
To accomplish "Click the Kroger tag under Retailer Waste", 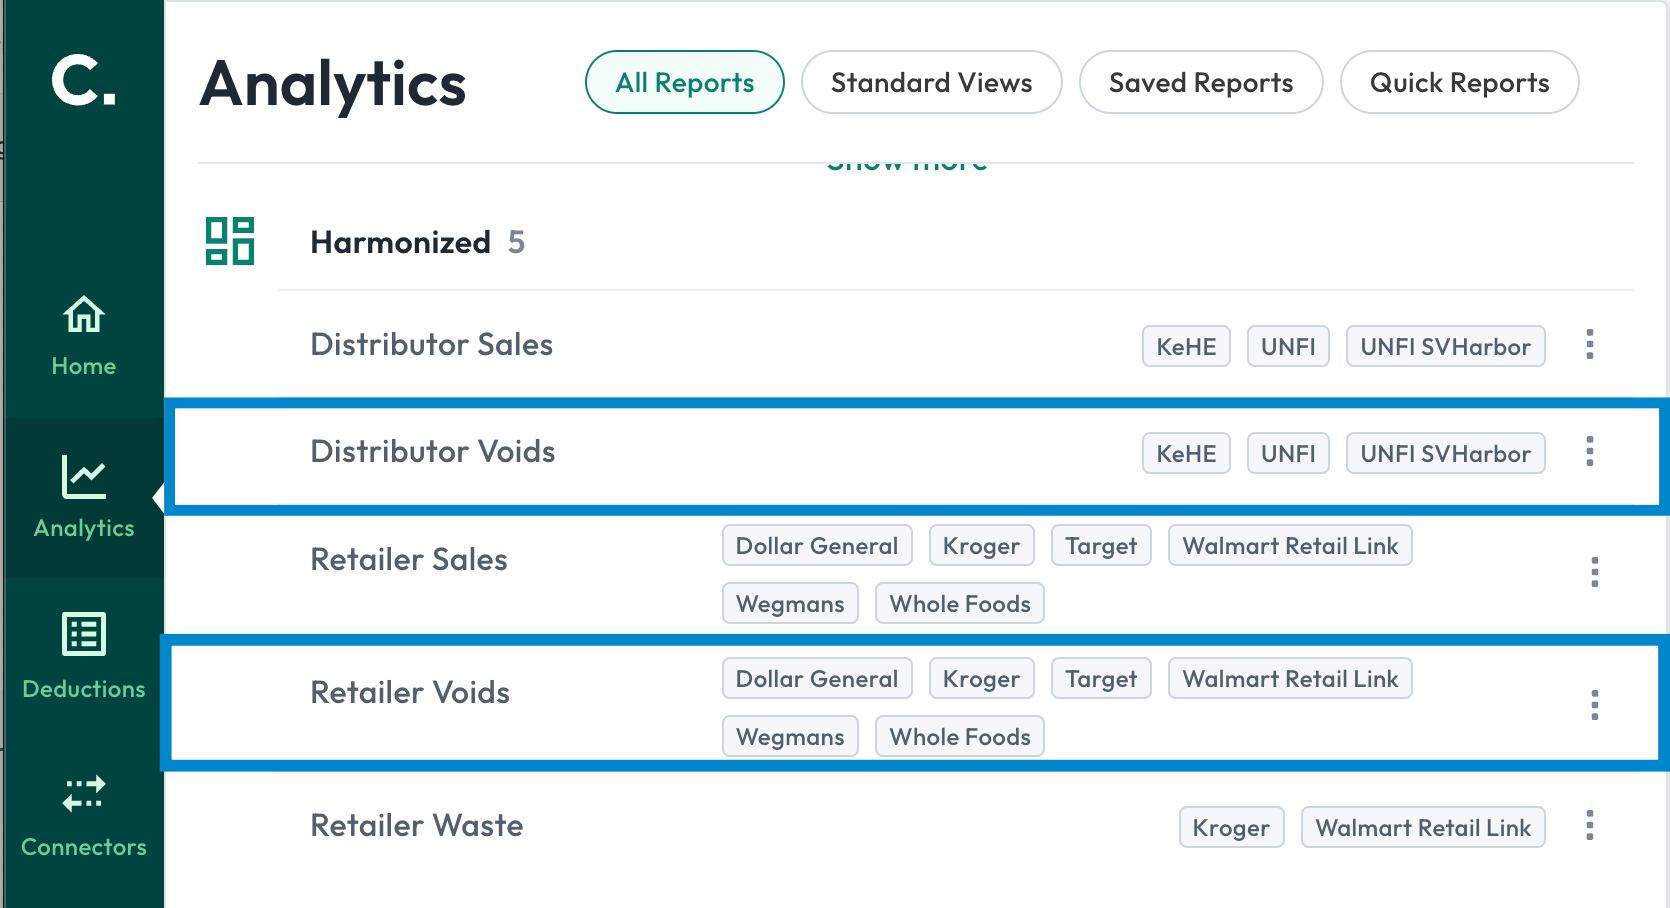I will point(1231,828).
